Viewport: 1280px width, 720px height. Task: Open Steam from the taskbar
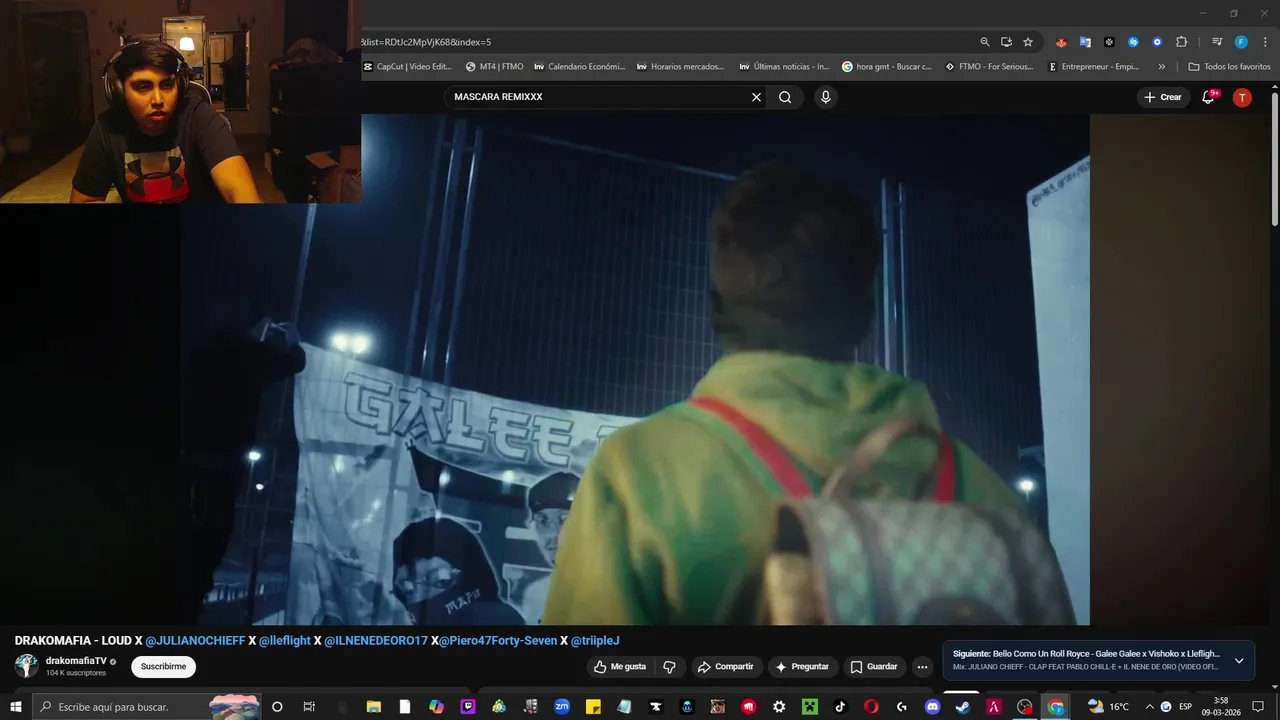963,707
